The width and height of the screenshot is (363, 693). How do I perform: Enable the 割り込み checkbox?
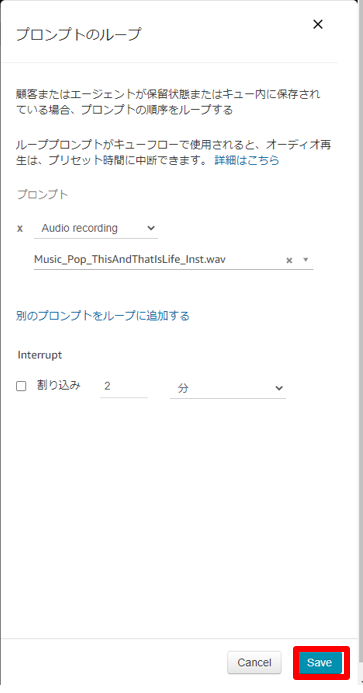tap(21, 386)
